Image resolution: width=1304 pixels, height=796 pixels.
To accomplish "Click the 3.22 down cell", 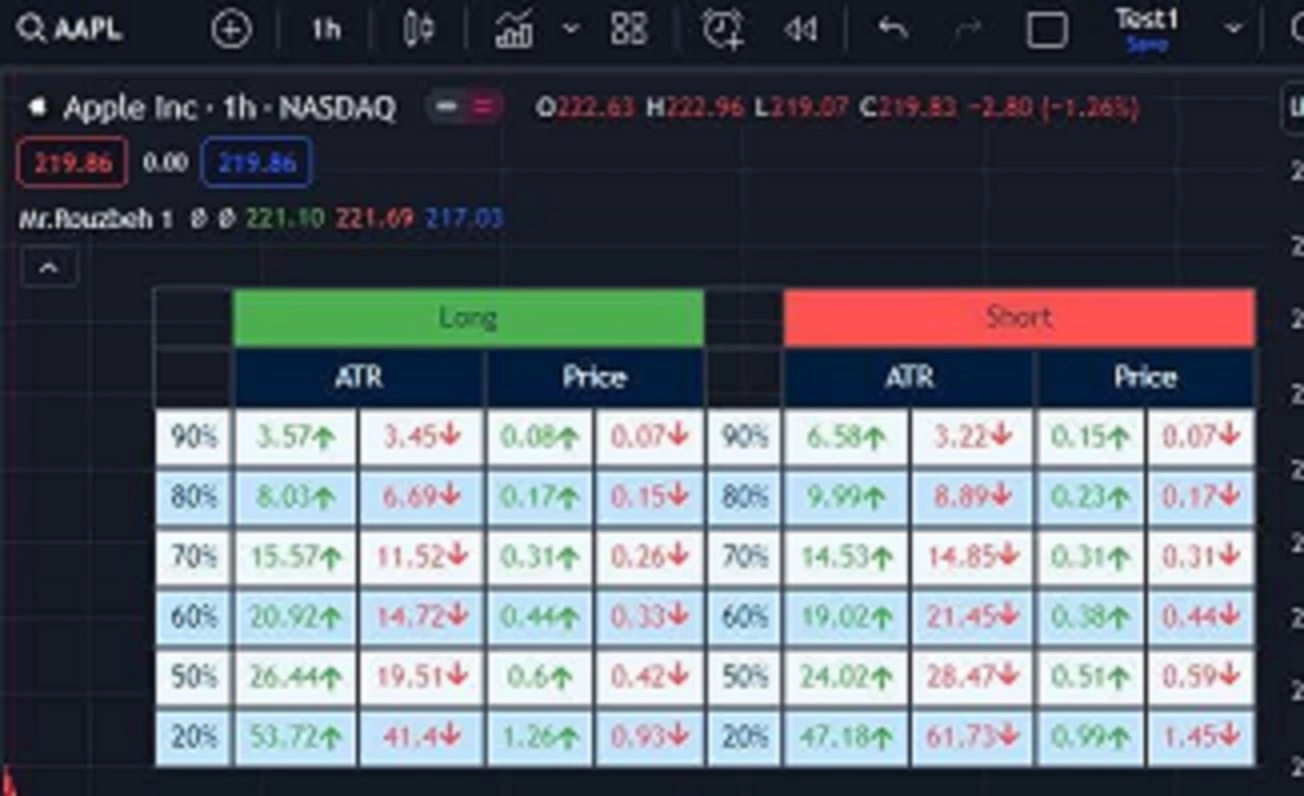I will point(973,437).
